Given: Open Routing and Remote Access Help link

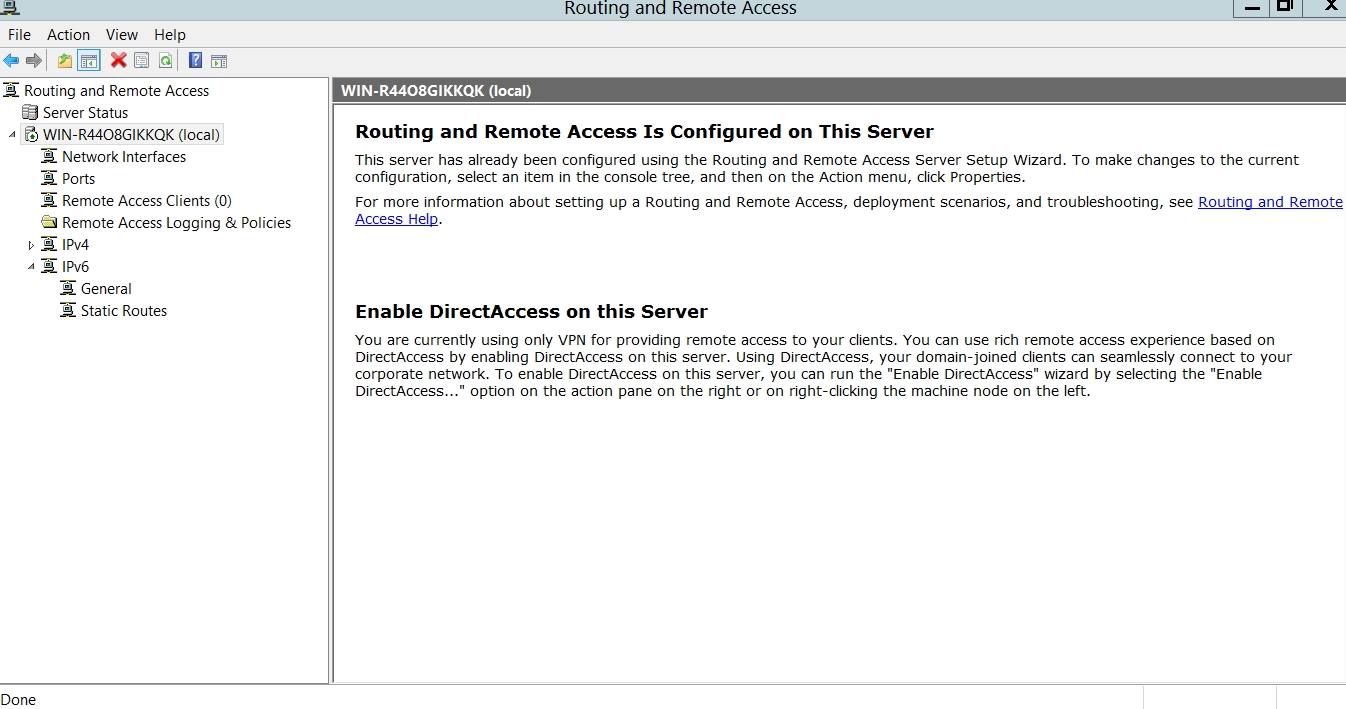Looking at the screenshot, I should [x=1270, y=202].
